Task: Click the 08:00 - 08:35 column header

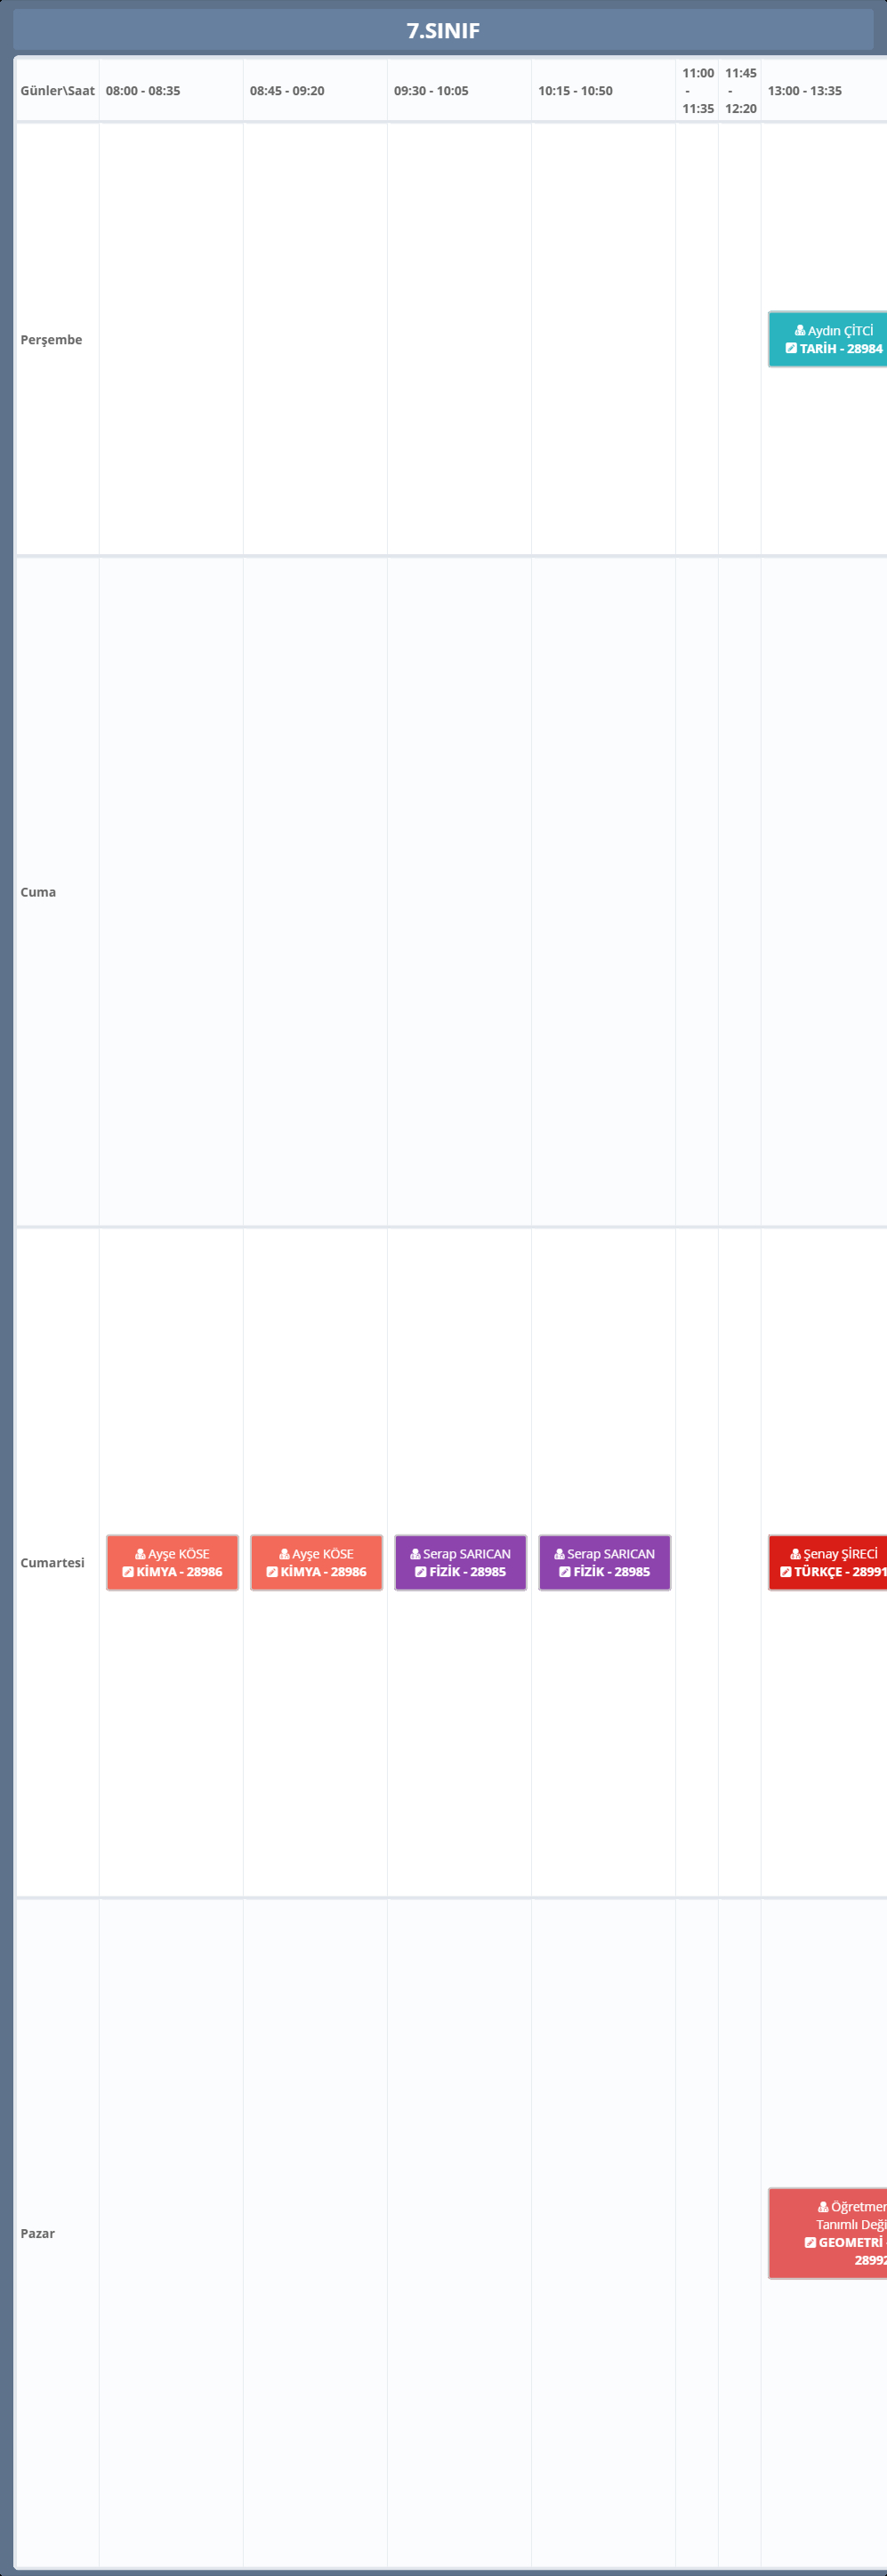Action: [143, 91]
